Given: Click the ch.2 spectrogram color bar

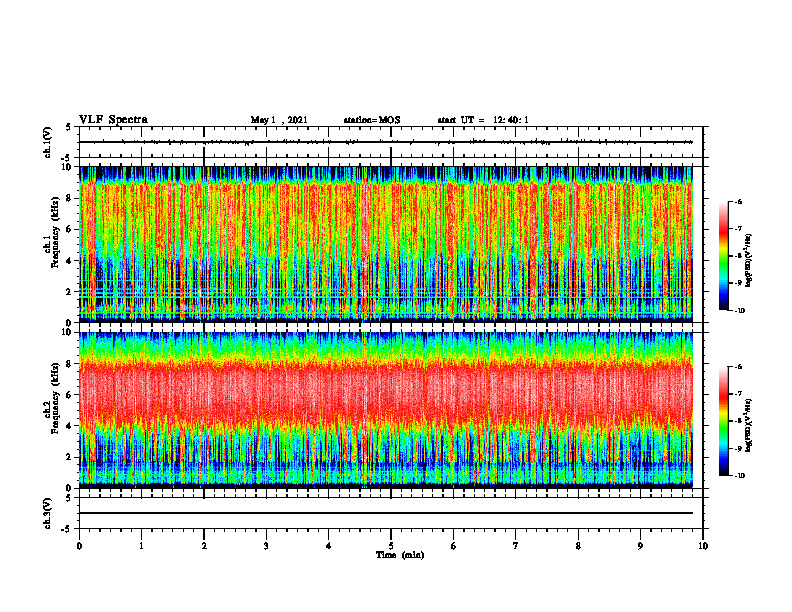Looking at the screenshot, I should click(723, 421).
